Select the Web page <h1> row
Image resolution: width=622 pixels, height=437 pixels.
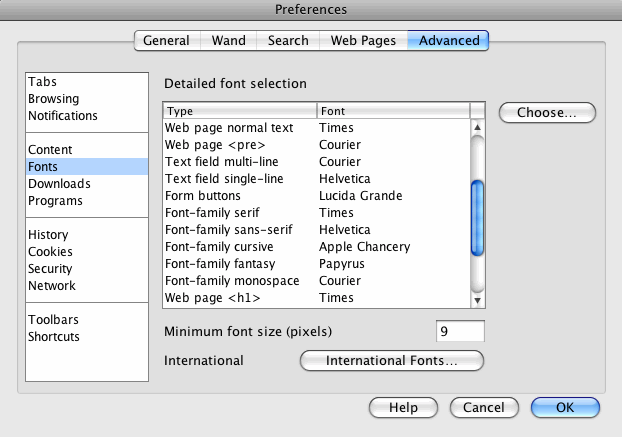click(317, 298)
